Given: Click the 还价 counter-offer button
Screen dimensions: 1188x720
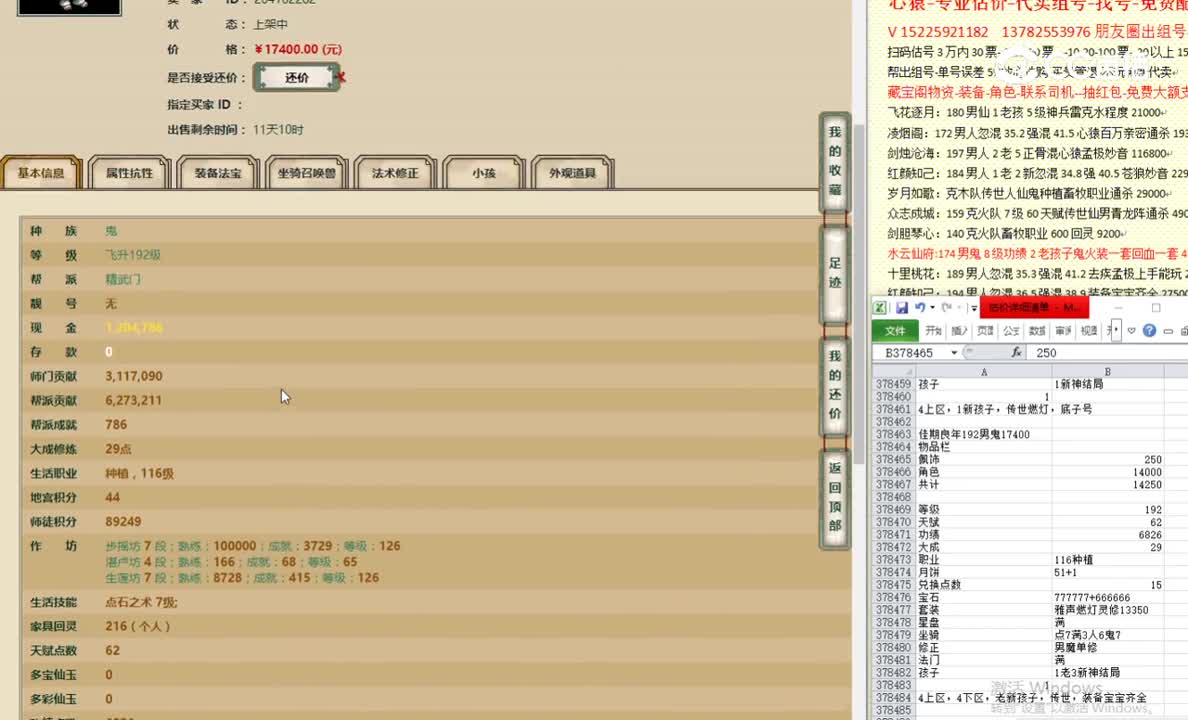Looking at the screenshot, I should pos(296,77).
